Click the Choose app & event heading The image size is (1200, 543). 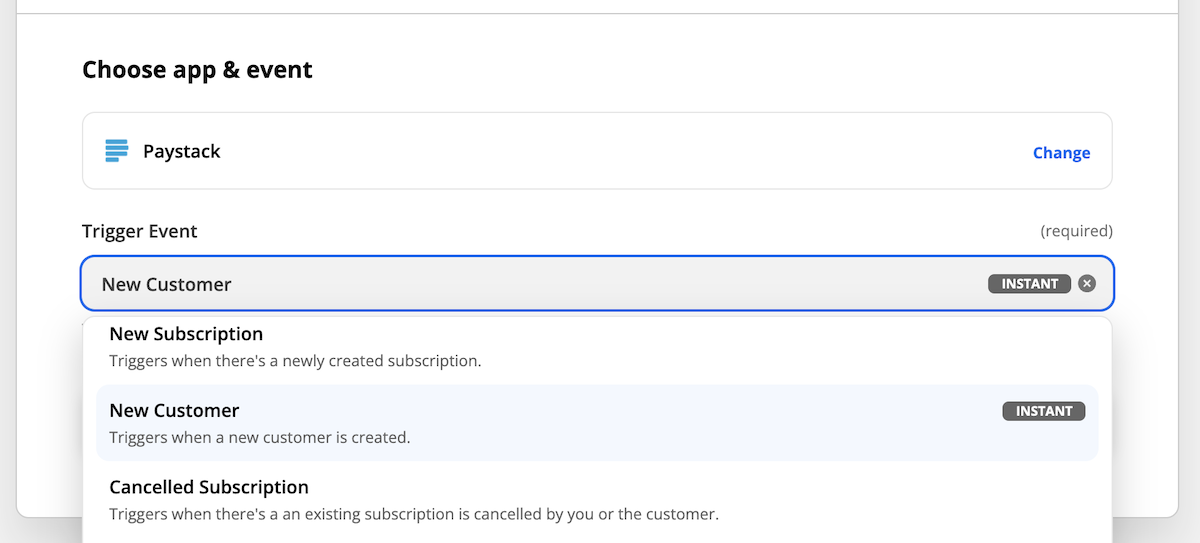tap(197, 70)
